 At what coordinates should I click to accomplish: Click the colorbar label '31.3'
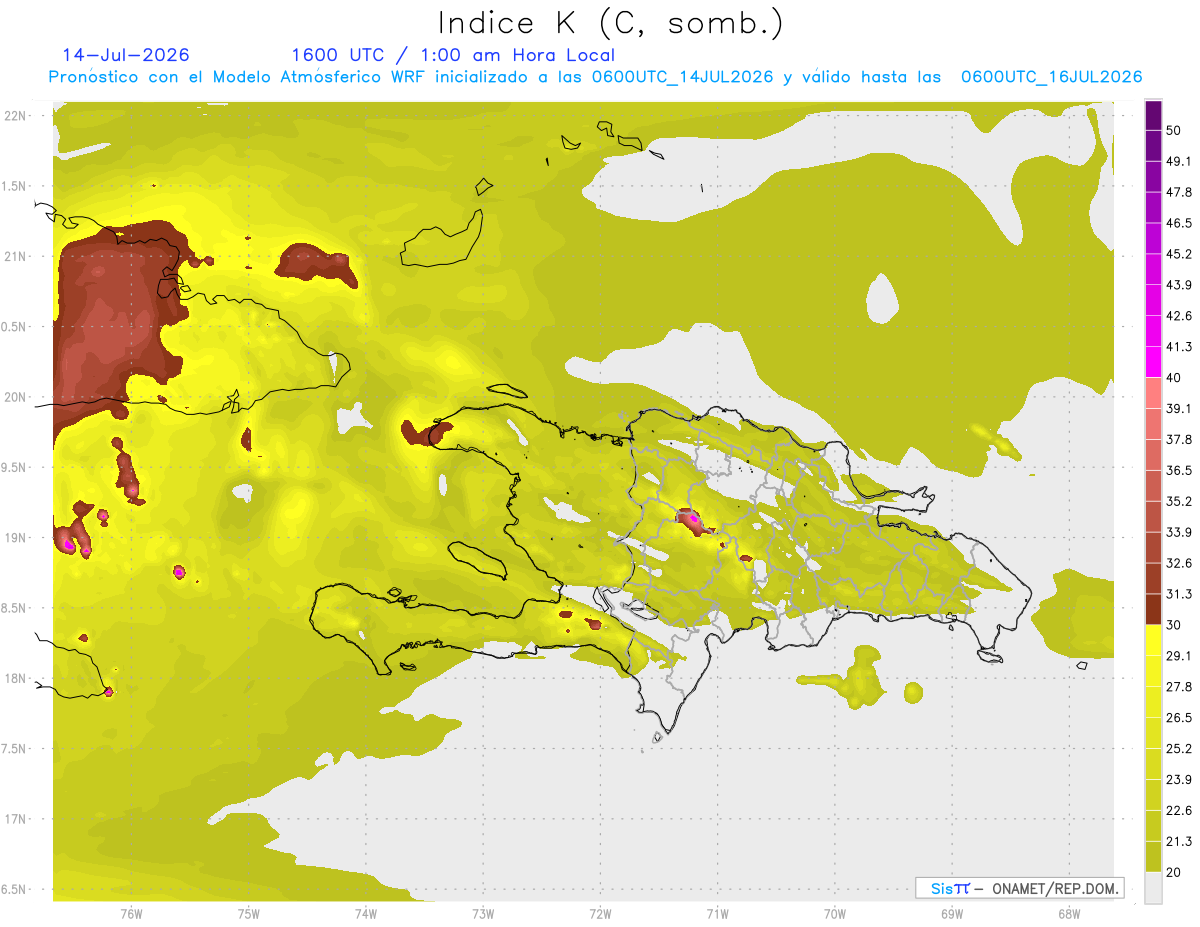coord(1179,594)
